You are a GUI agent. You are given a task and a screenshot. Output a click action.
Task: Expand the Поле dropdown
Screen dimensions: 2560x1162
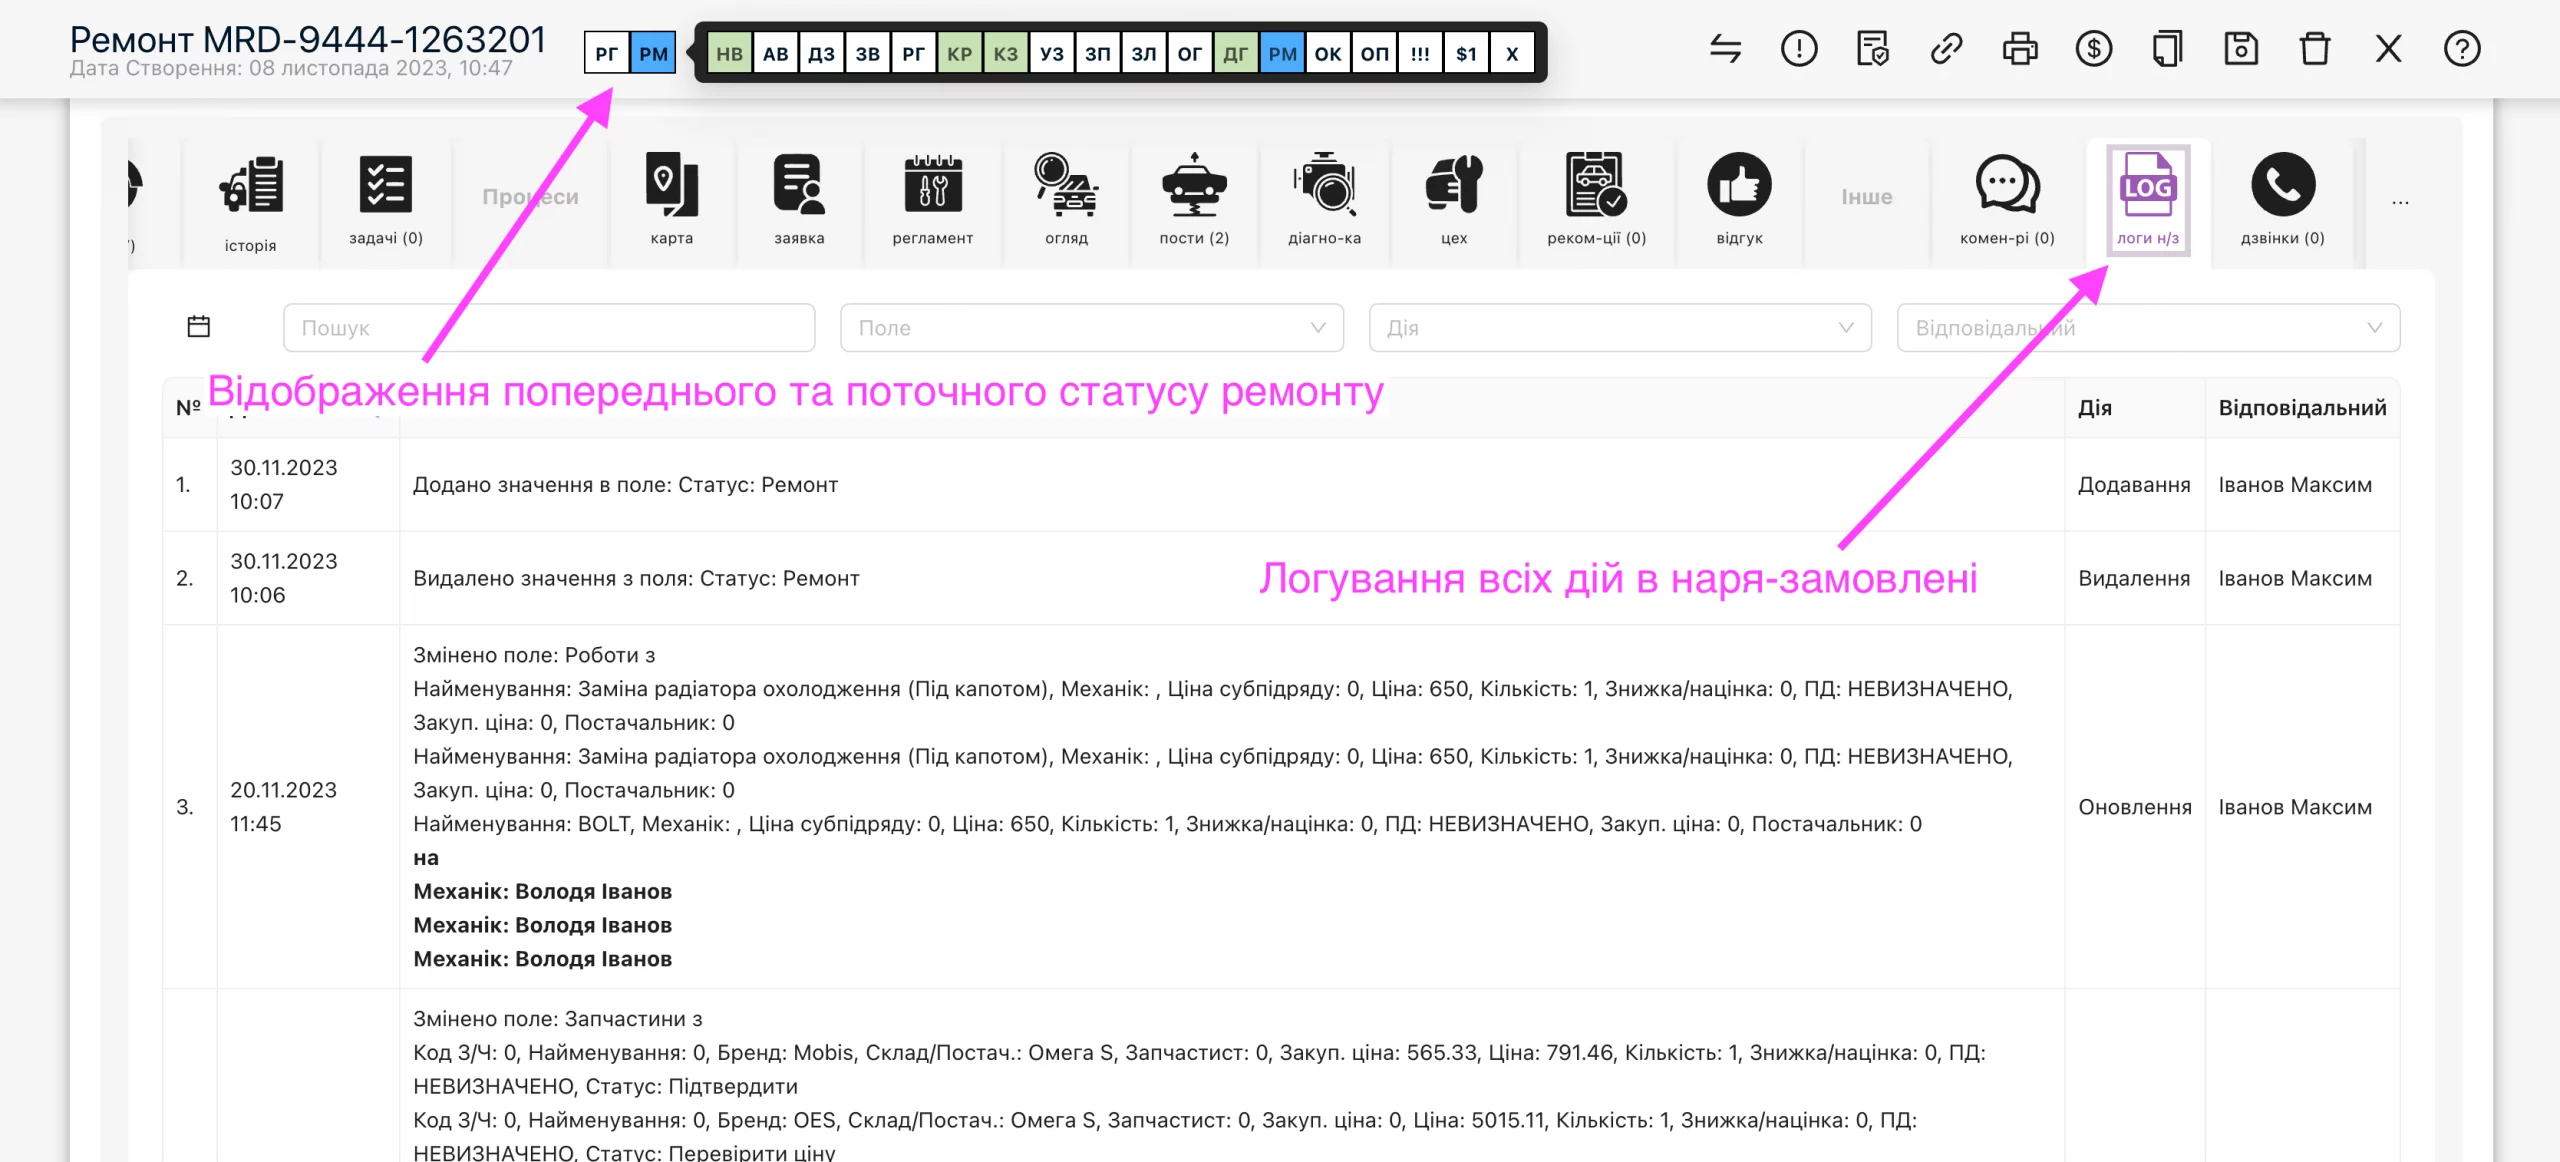click(1092, 328)
